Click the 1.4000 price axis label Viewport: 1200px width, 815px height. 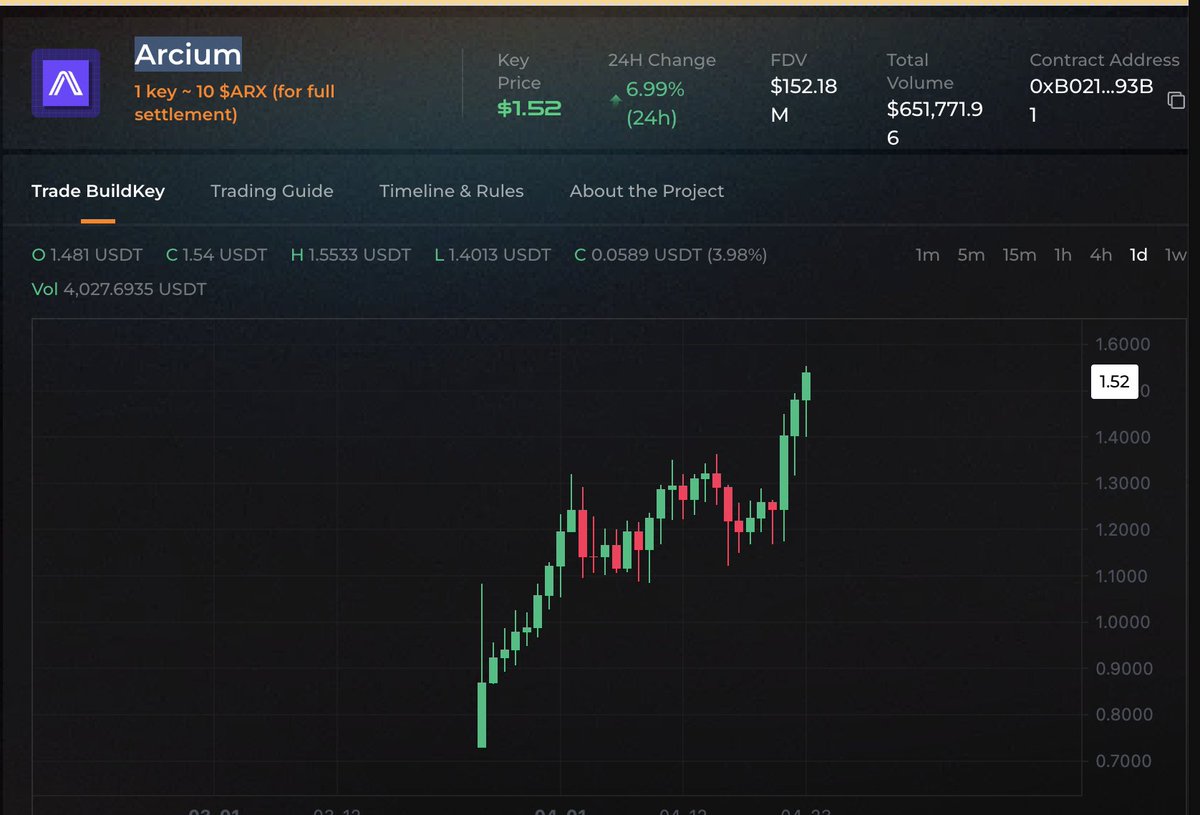pos(1124,437)
